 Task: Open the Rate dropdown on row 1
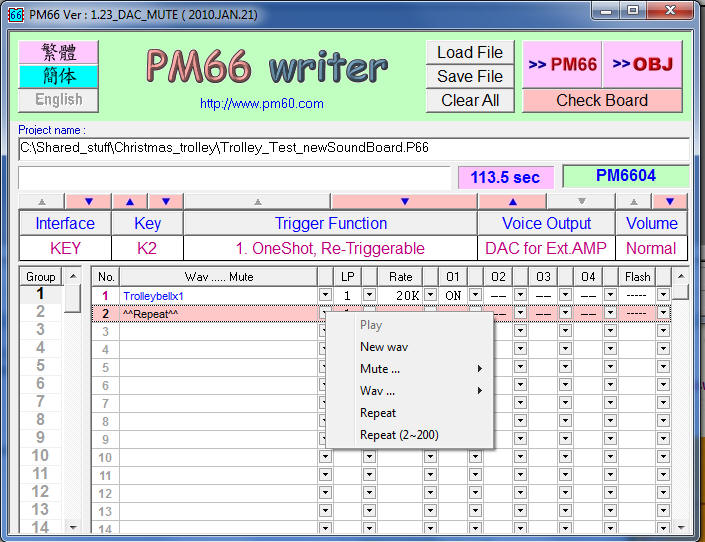click(x=430, y=295)
